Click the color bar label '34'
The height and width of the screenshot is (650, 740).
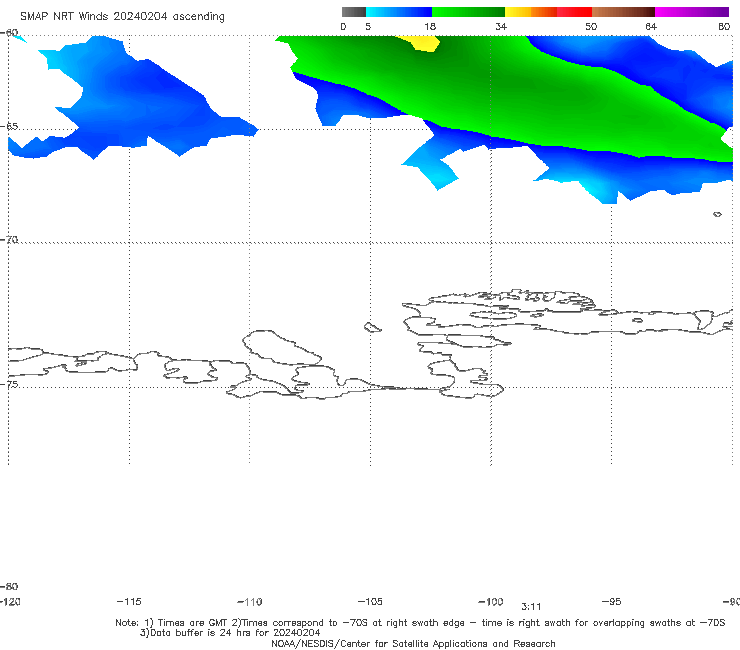(x=501, y=26)
